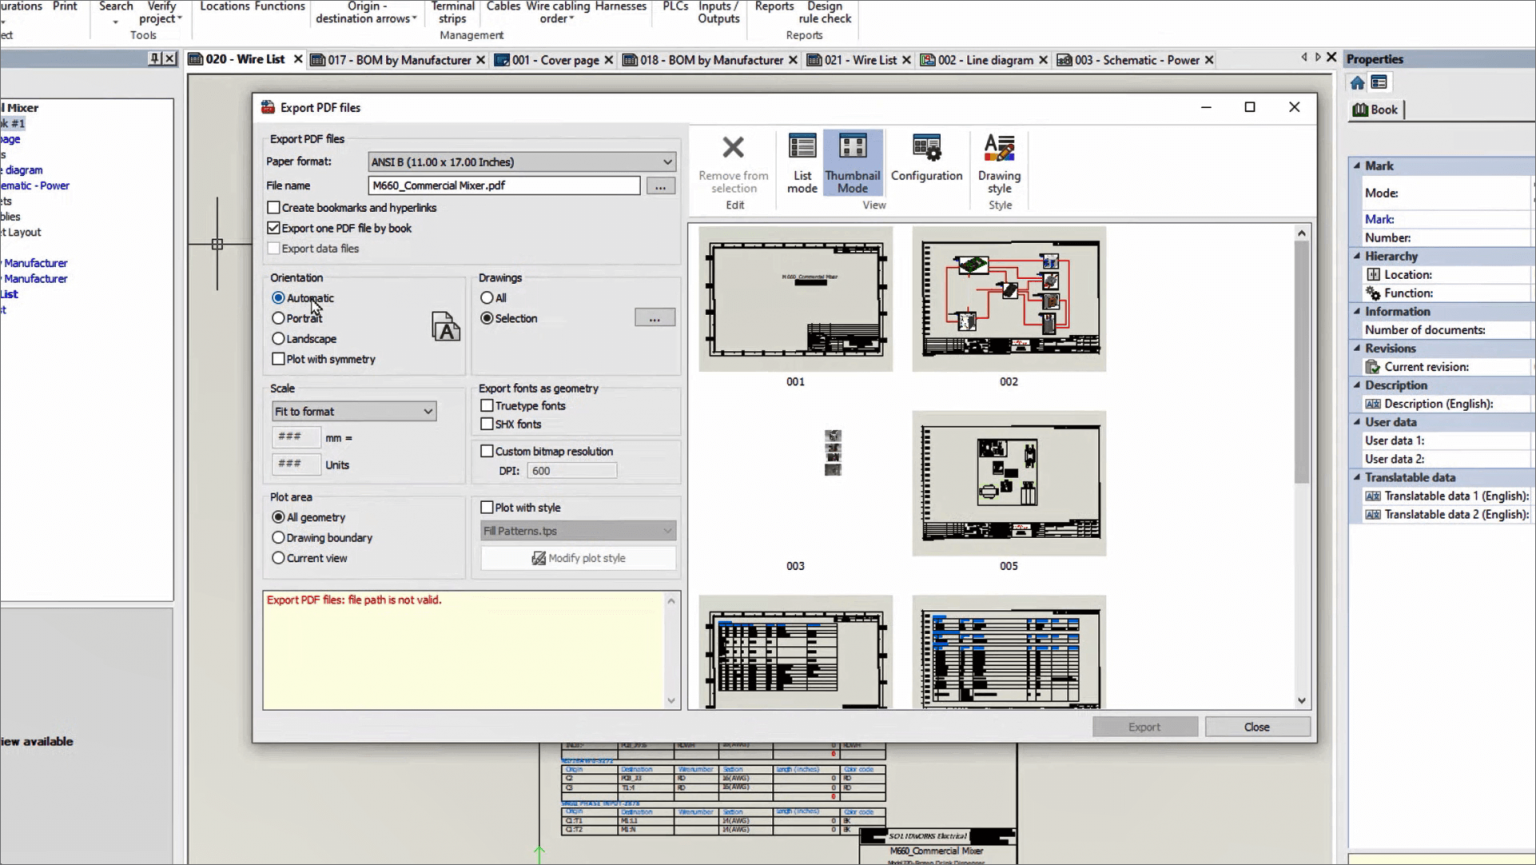Enable Custom bitmap resolution
Viewport: 1536px width, 865px height.
[487, 451]
